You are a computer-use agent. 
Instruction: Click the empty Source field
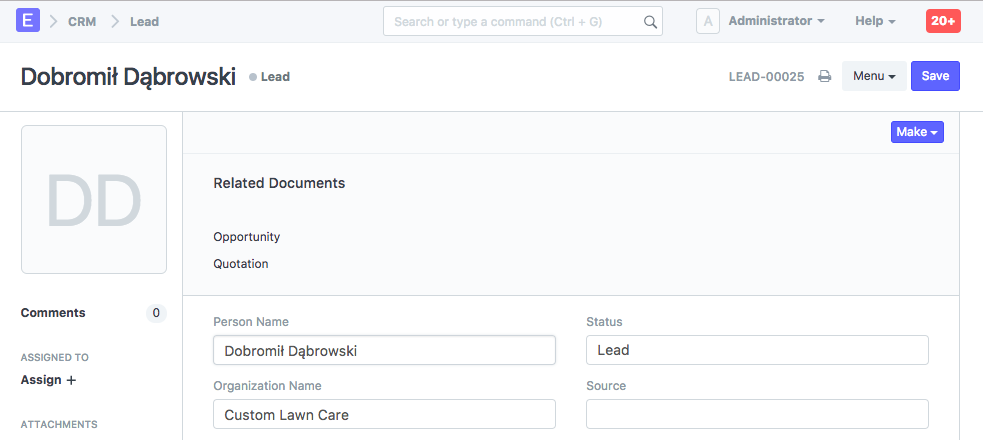click(x=757, y=414)
